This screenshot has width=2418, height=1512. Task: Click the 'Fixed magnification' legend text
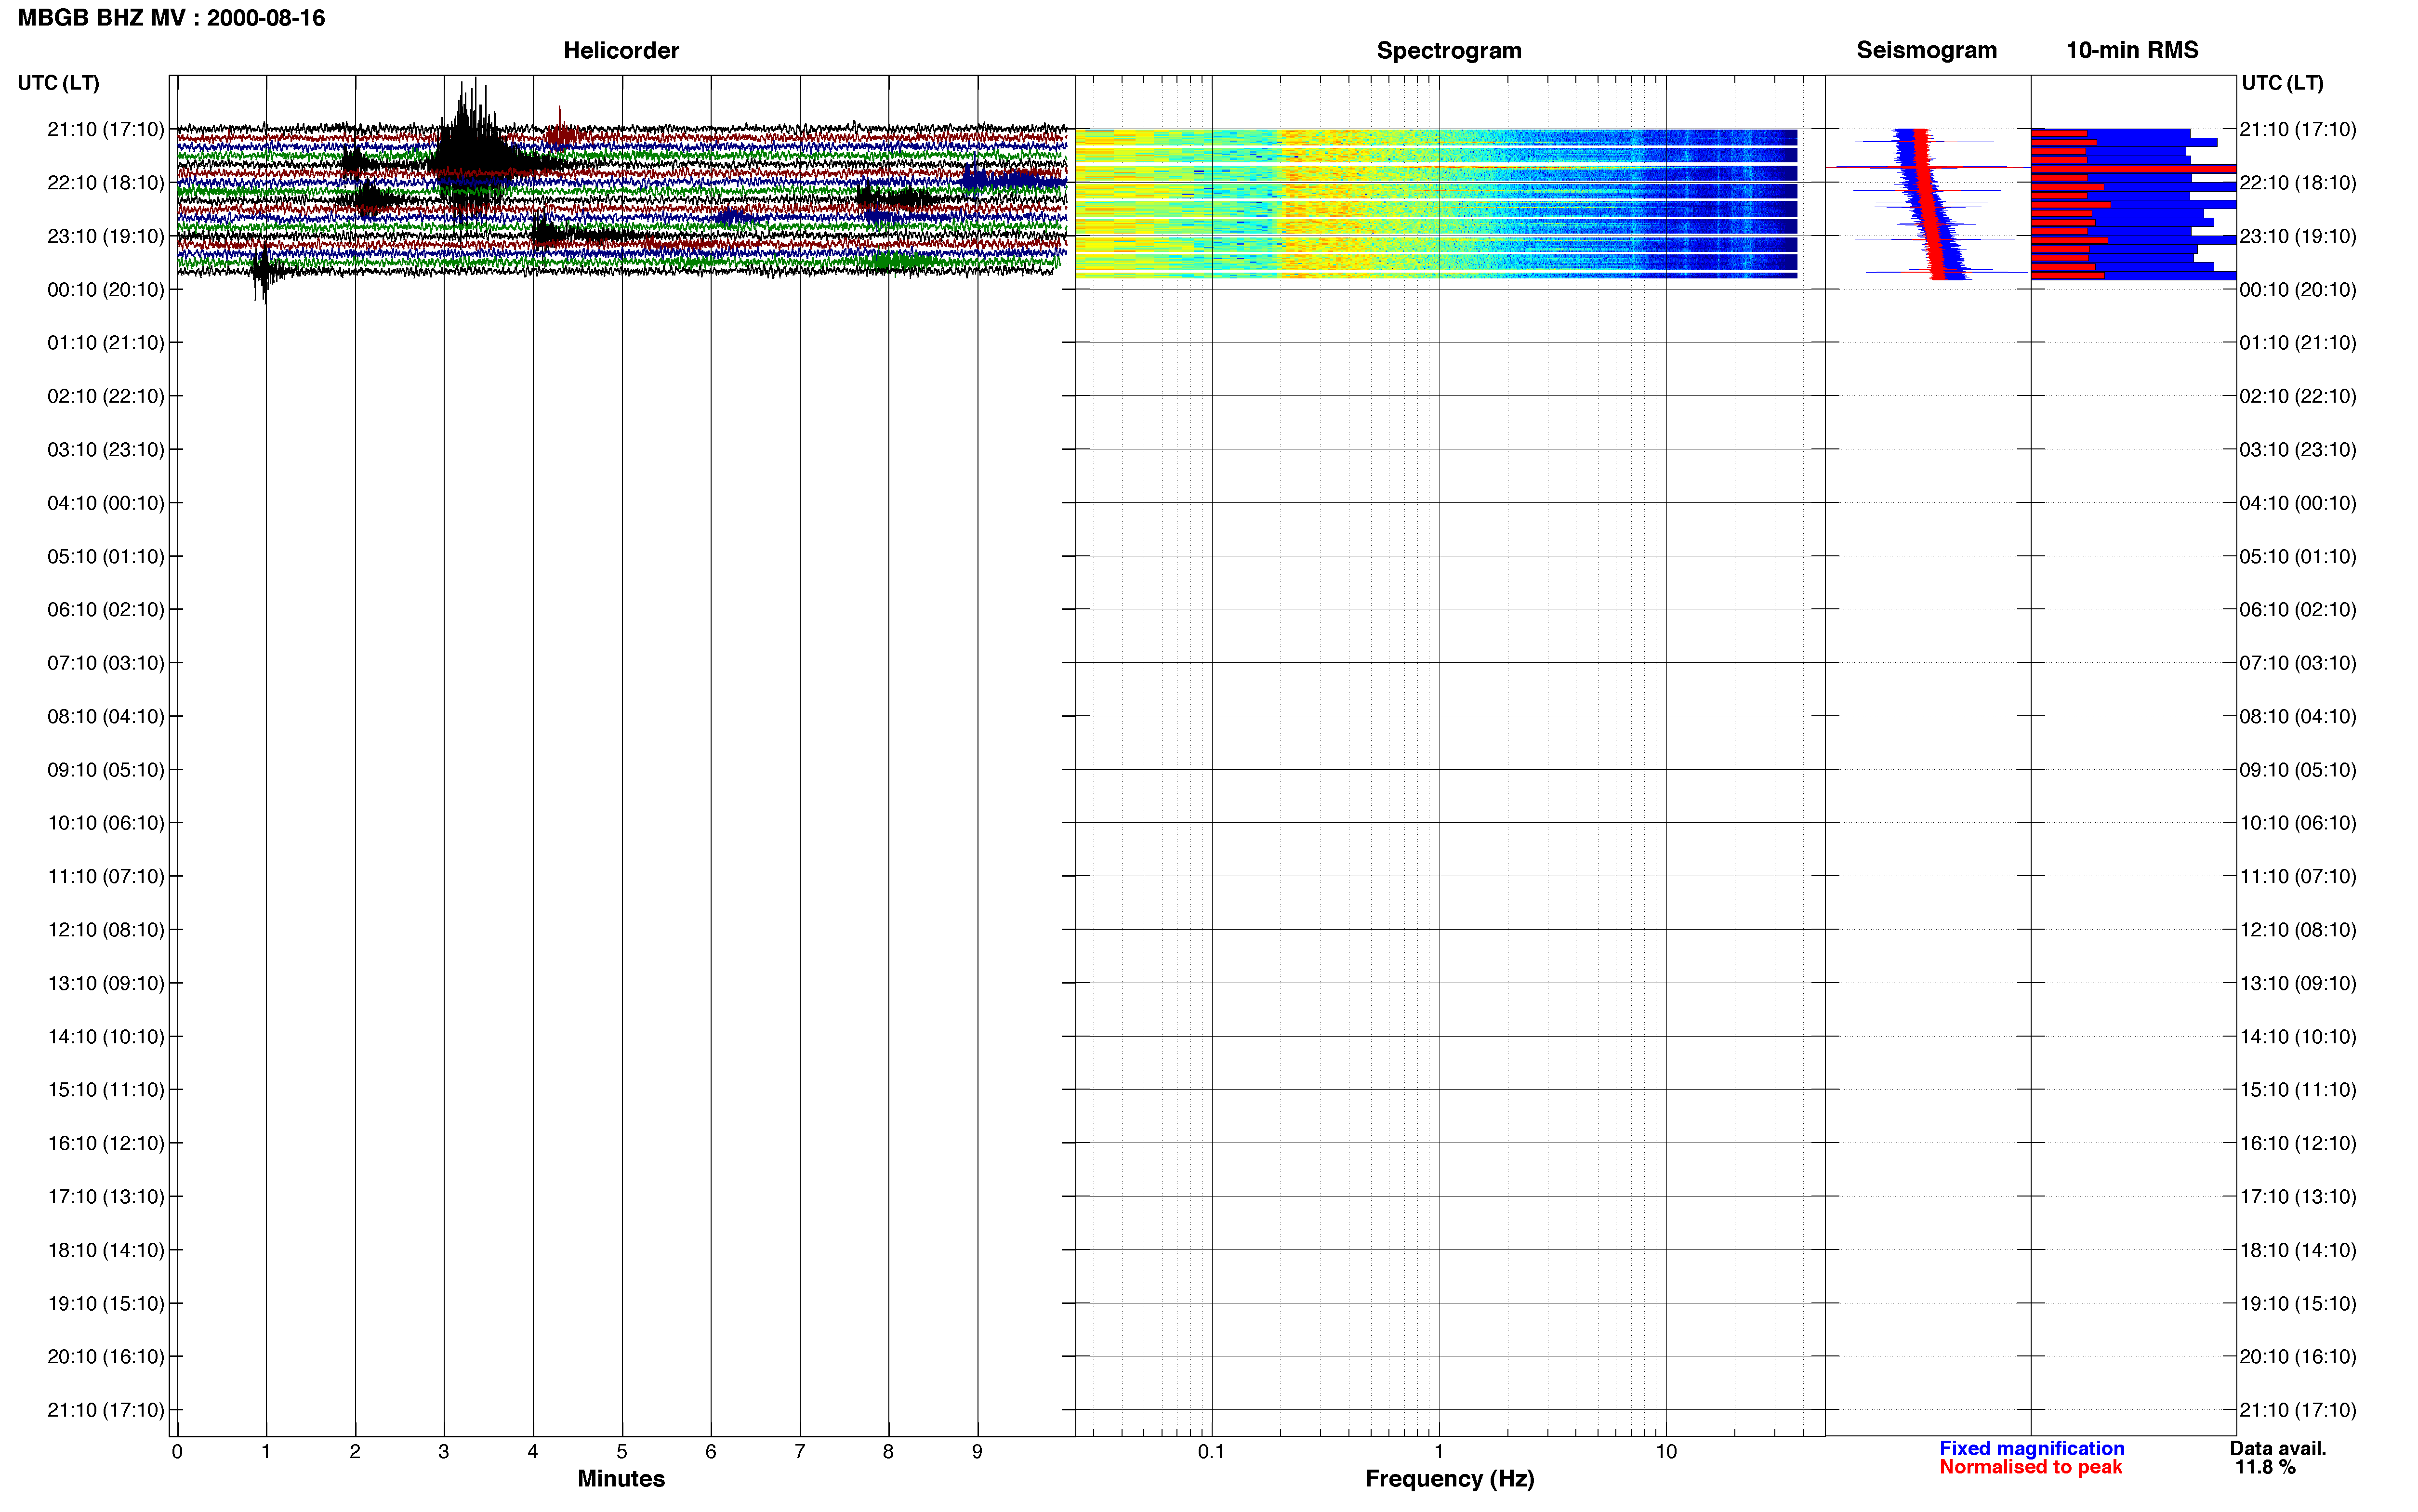(2031, 1448)
